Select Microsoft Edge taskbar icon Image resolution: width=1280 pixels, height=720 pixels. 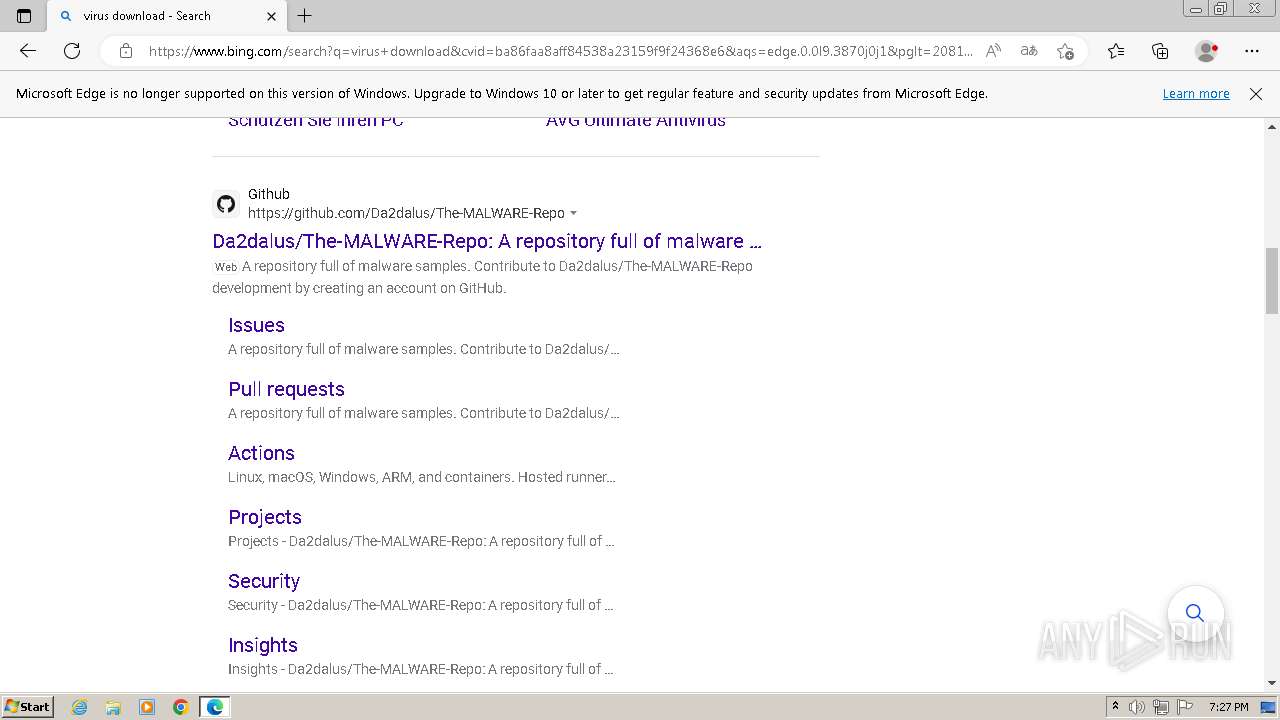coord(215,707)
